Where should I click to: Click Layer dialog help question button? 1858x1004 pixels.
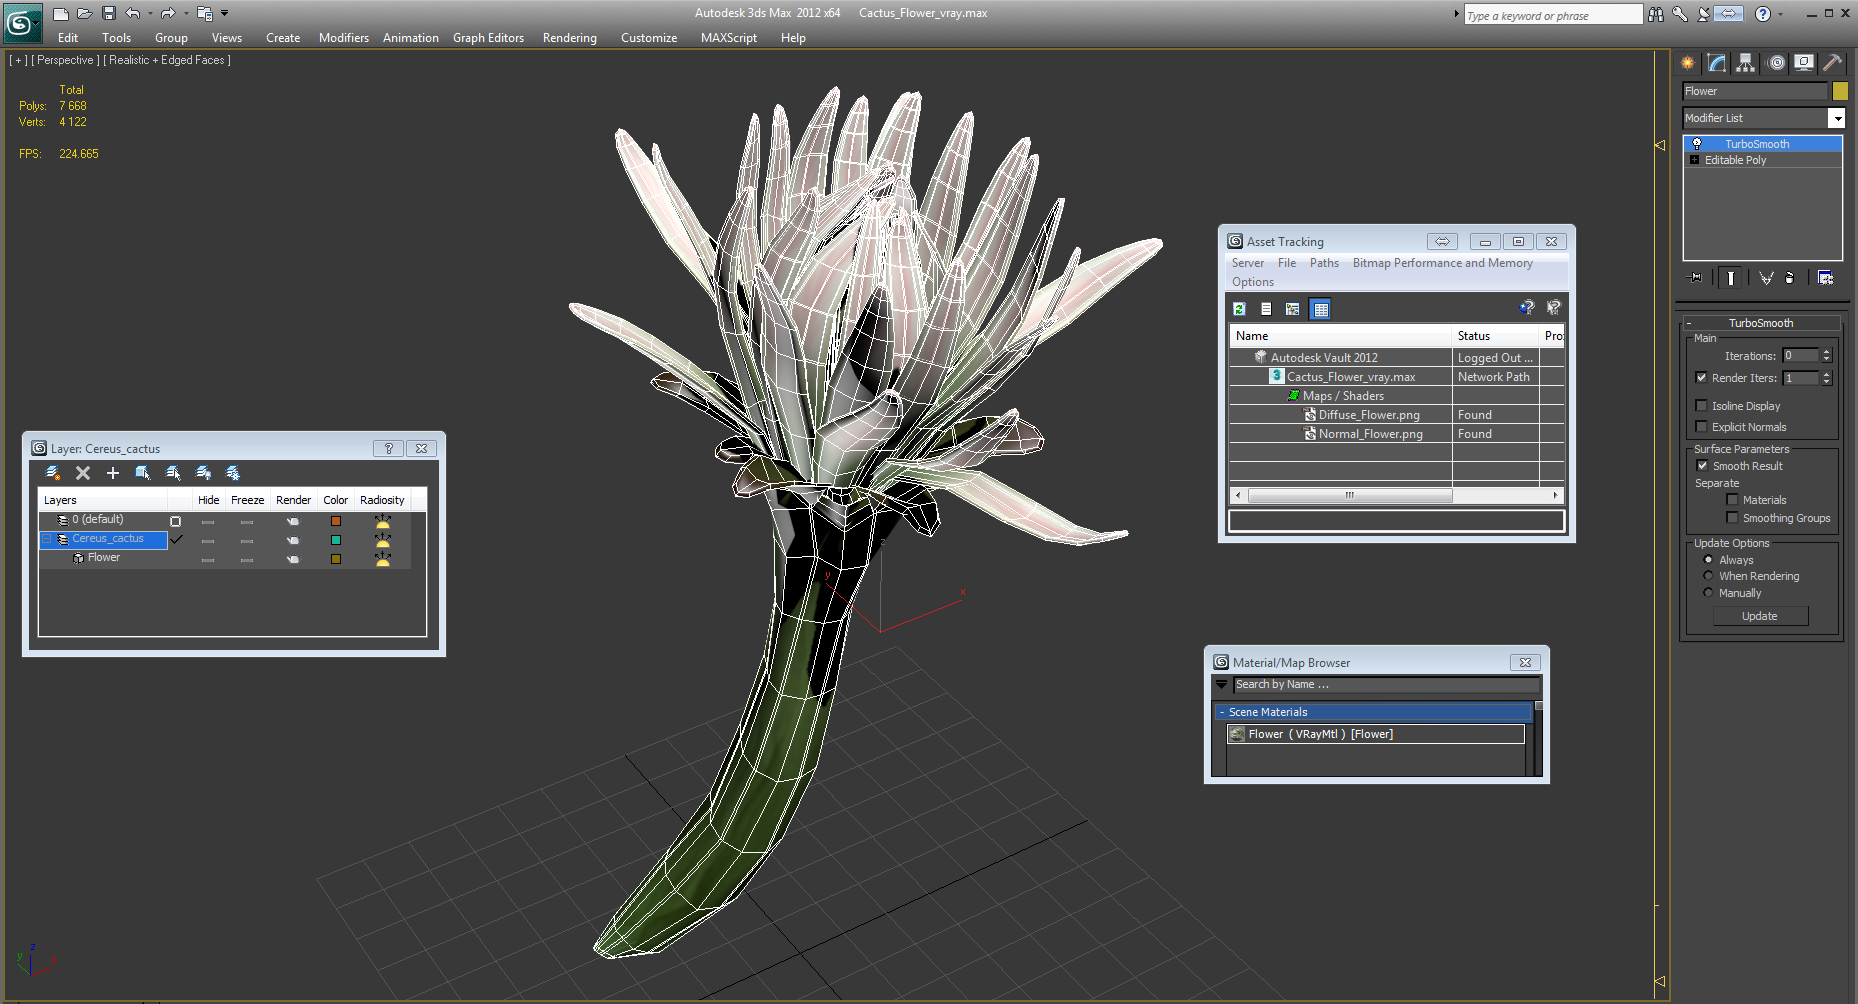(388, 448)
